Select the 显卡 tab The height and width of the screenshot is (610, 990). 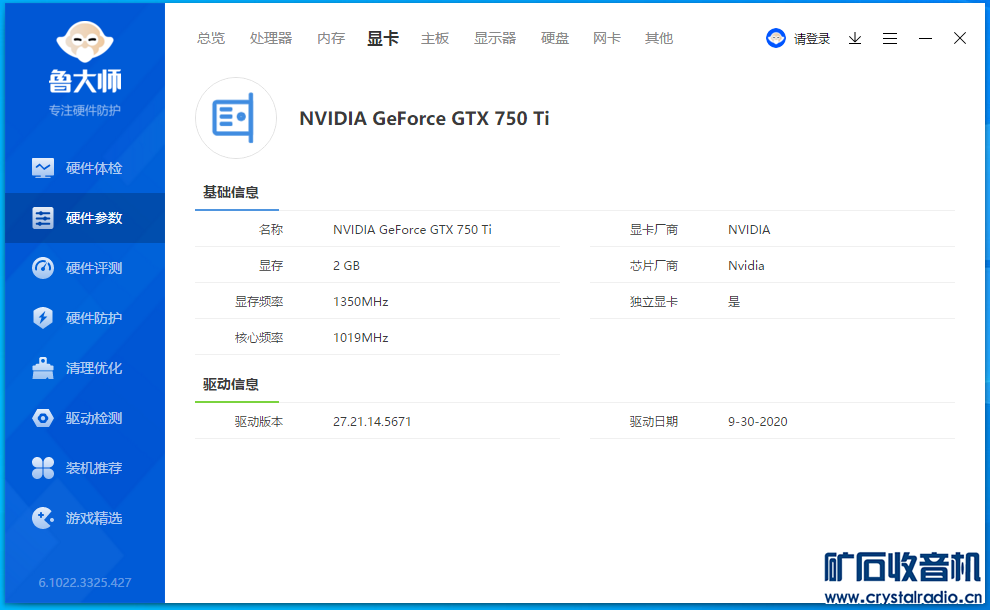pyautogui.click(x=383, y=39)
